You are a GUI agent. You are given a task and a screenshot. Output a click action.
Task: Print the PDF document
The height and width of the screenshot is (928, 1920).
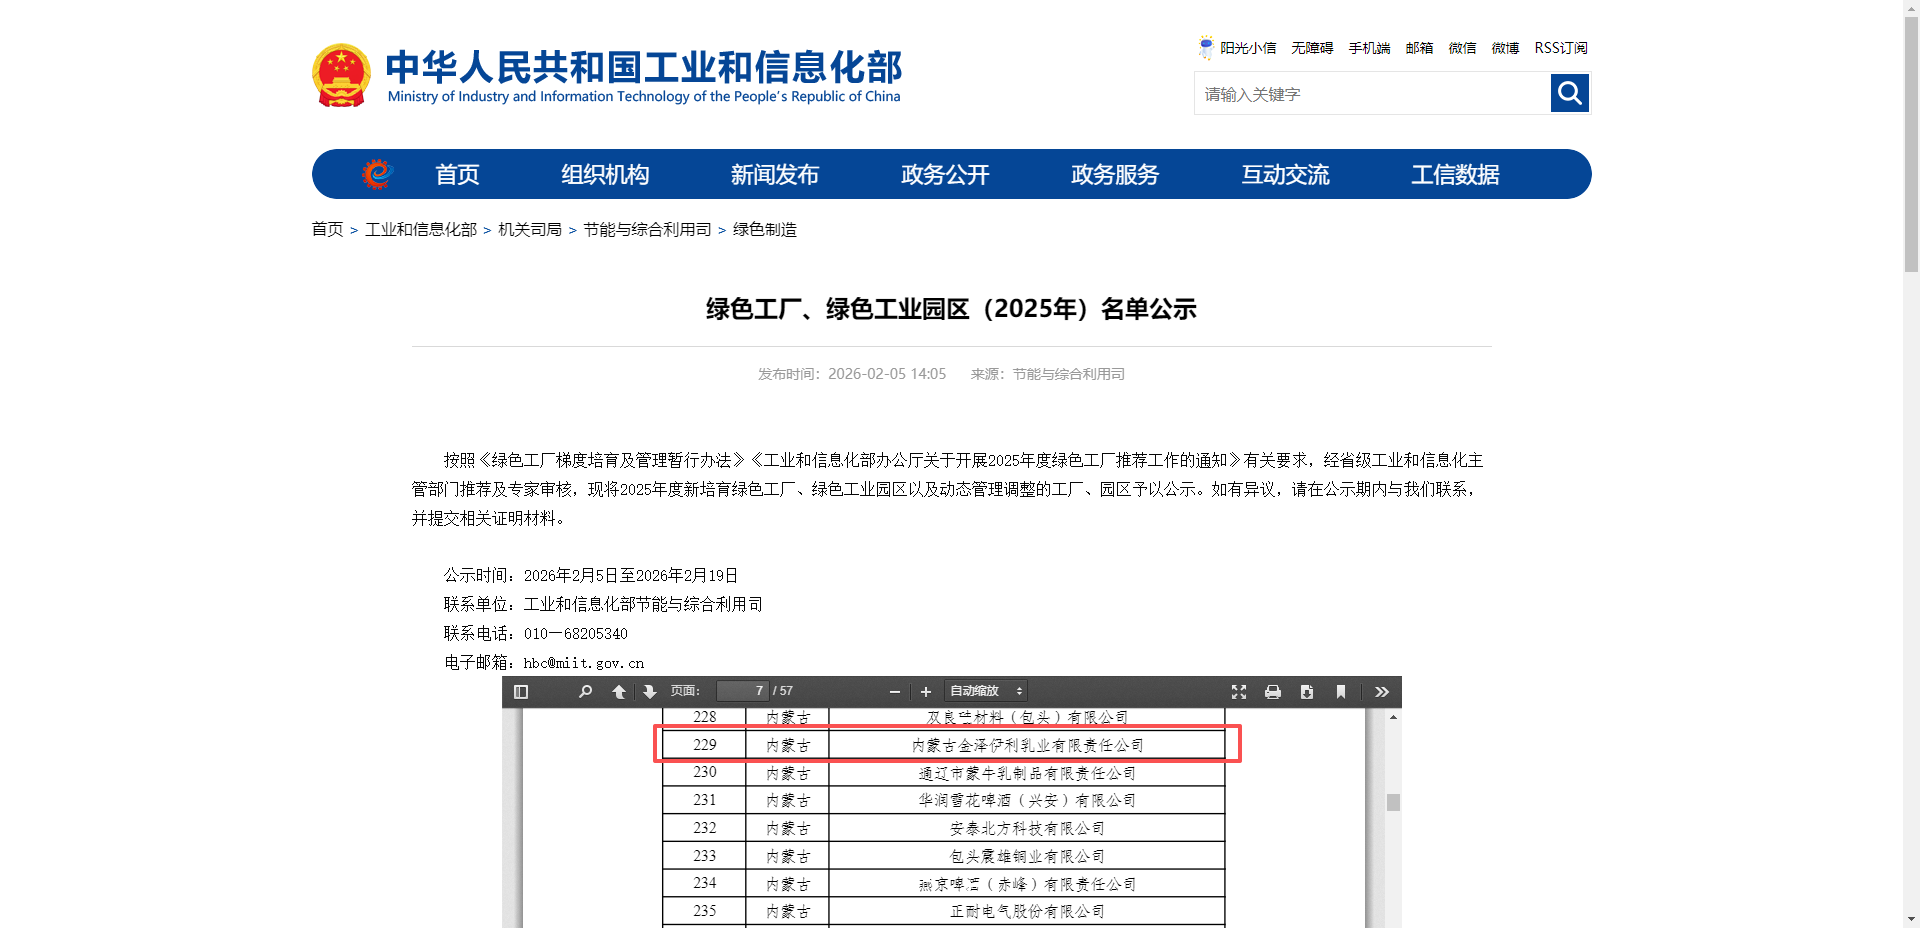(1273, 692)
